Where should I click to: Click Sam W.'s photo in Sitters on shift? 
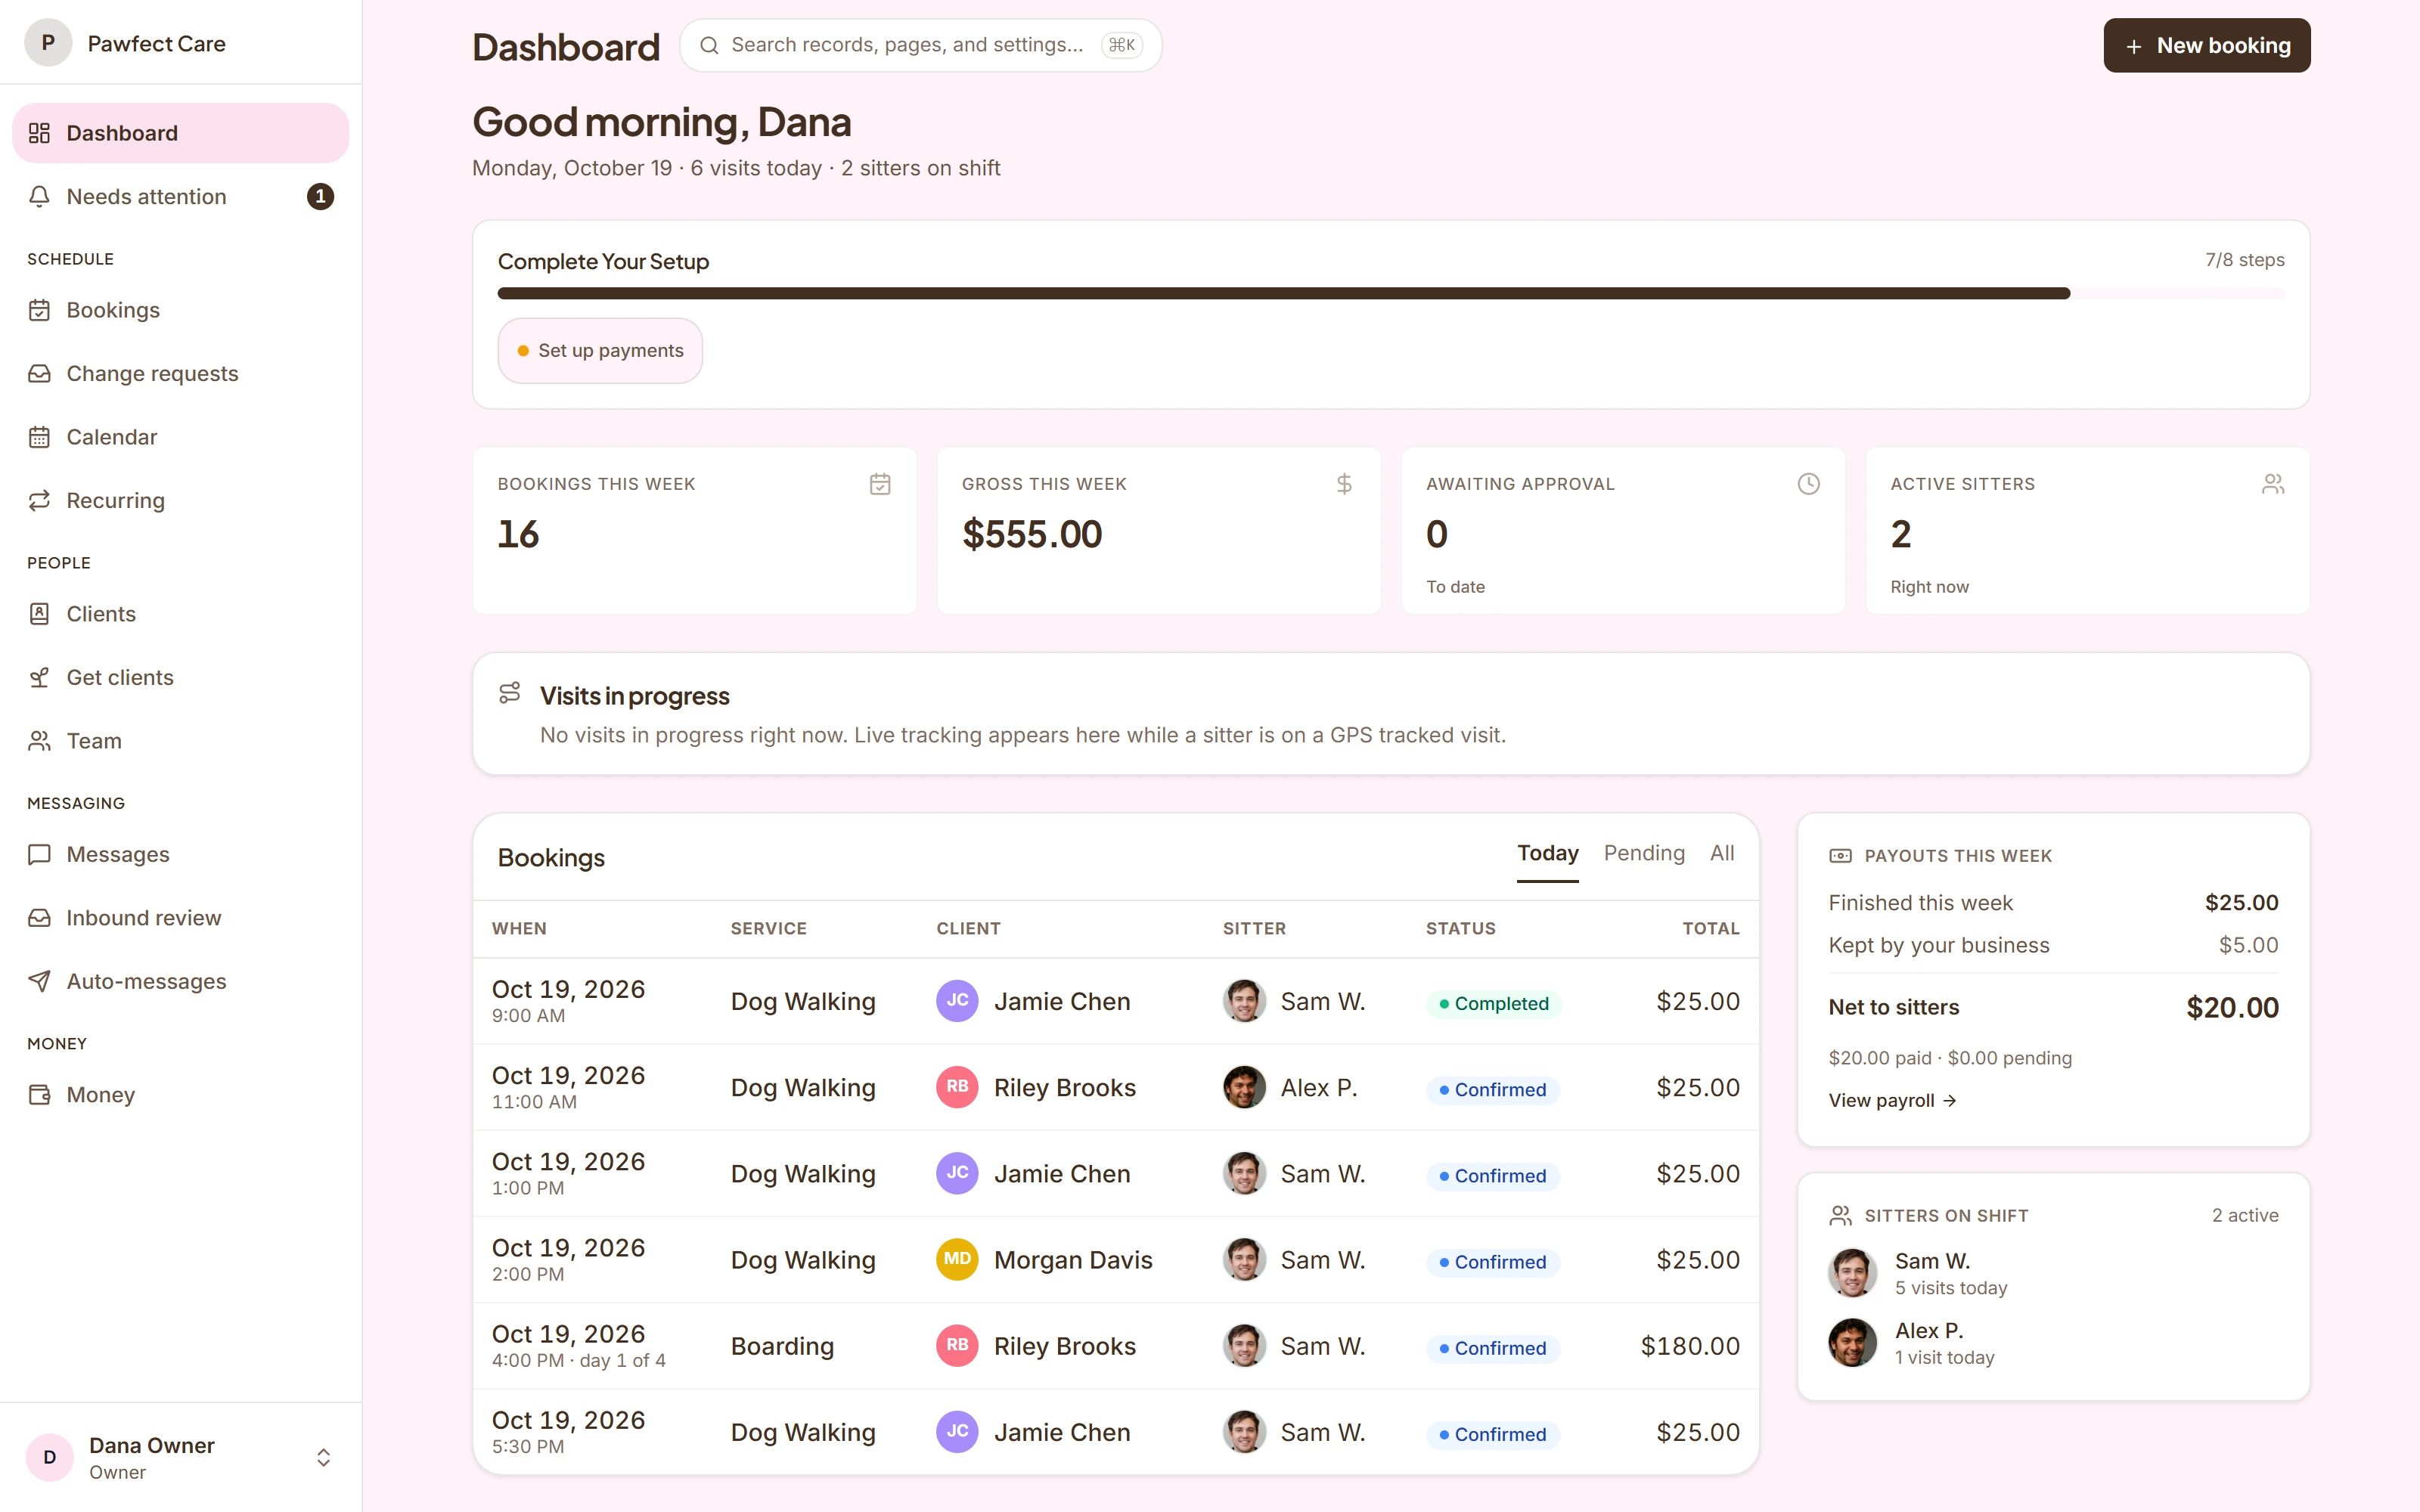tap(1852, 1273)
